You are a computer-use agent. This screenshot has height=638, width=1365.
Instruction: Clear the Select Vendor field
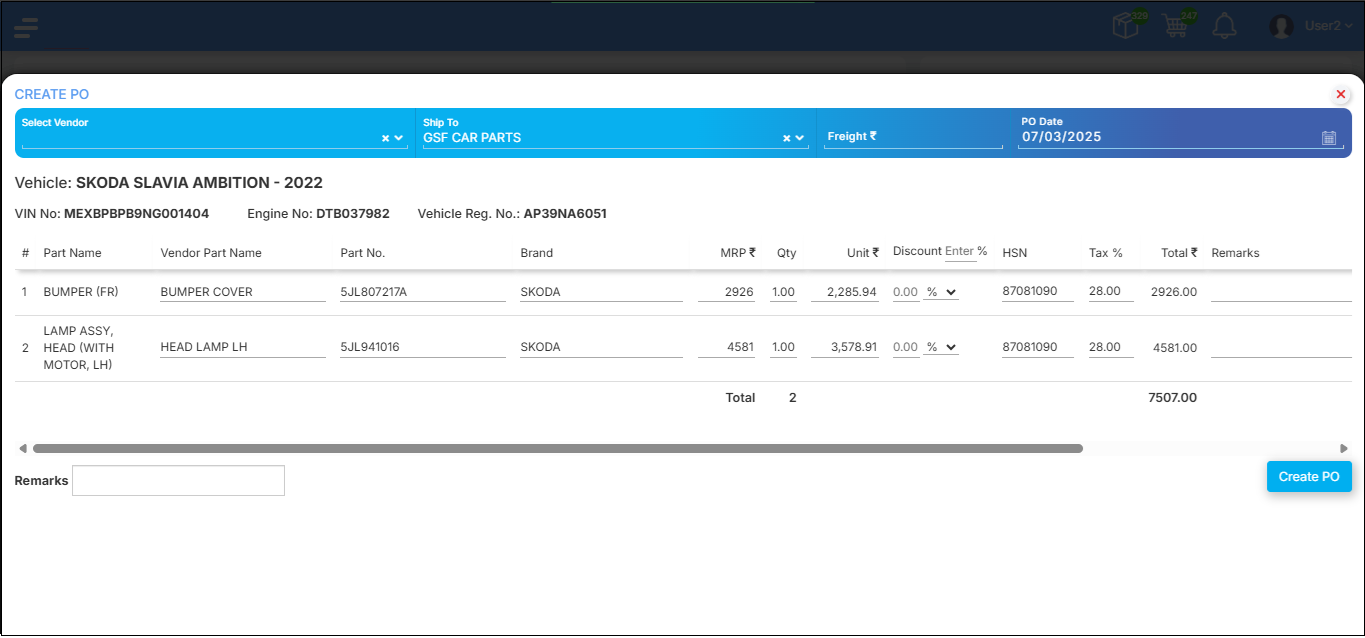tap(385, 139)
